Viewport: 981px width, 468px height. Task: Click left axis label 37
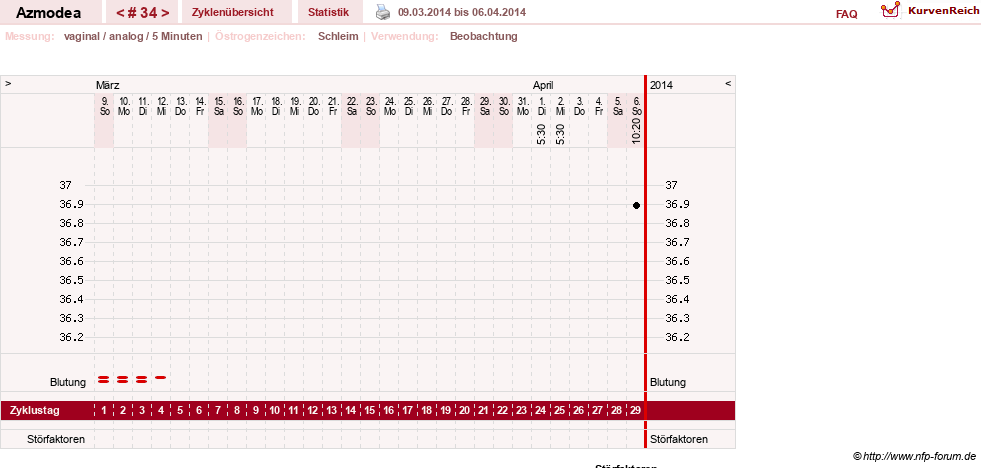pos(66,185)
